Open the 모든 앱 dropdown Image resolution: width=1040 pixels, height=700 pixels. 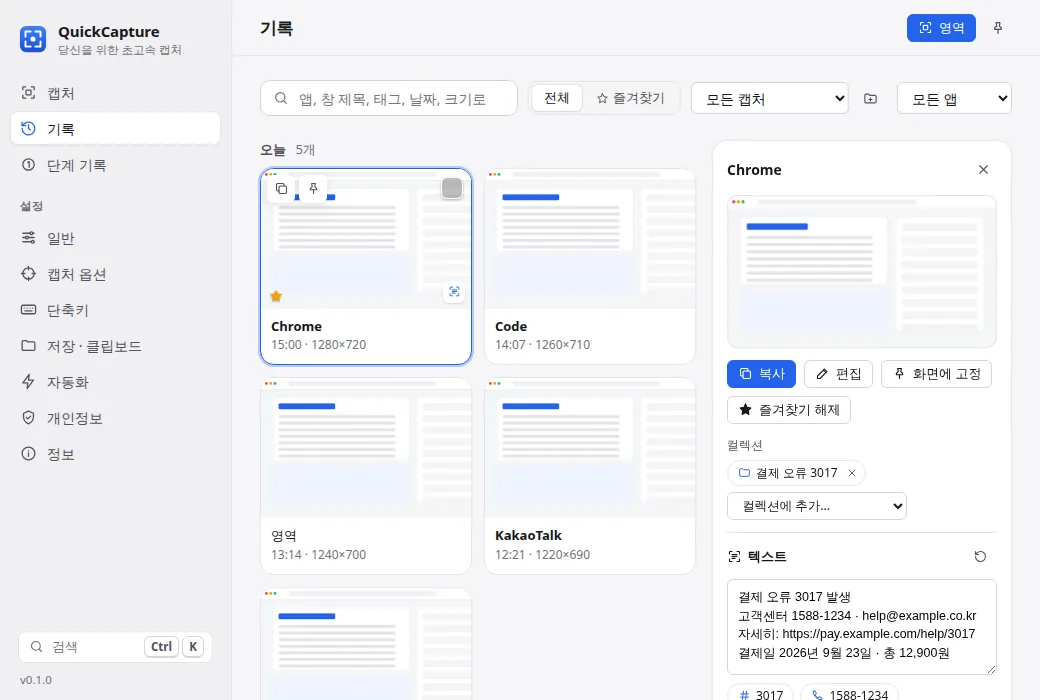coord(954,98)
